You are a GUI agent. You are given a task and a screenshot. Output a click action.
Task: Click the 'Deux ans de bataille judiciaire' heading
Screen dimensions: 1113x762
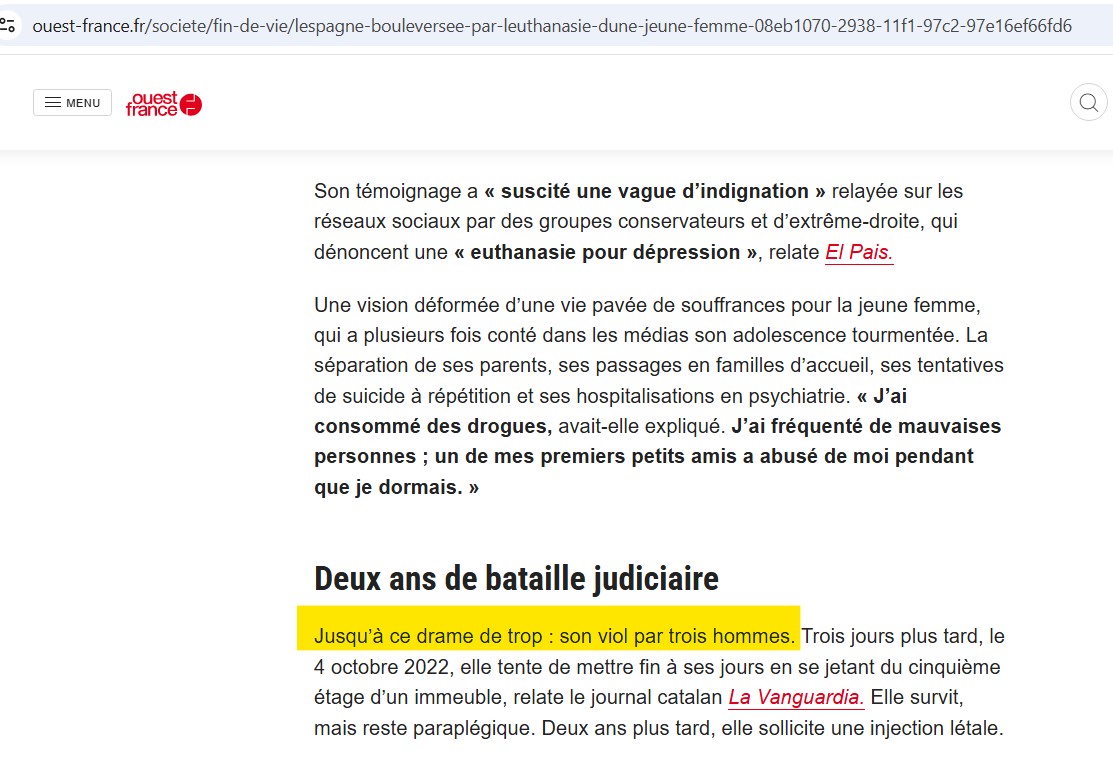click(516, 578)
